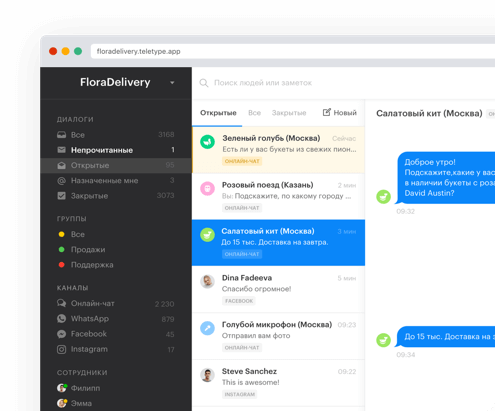The width and height of the screenshot is (495, 411).
Task: Click the Непрочитанные envelope icon
Action: pyautogui.click(x=61, y=150)
